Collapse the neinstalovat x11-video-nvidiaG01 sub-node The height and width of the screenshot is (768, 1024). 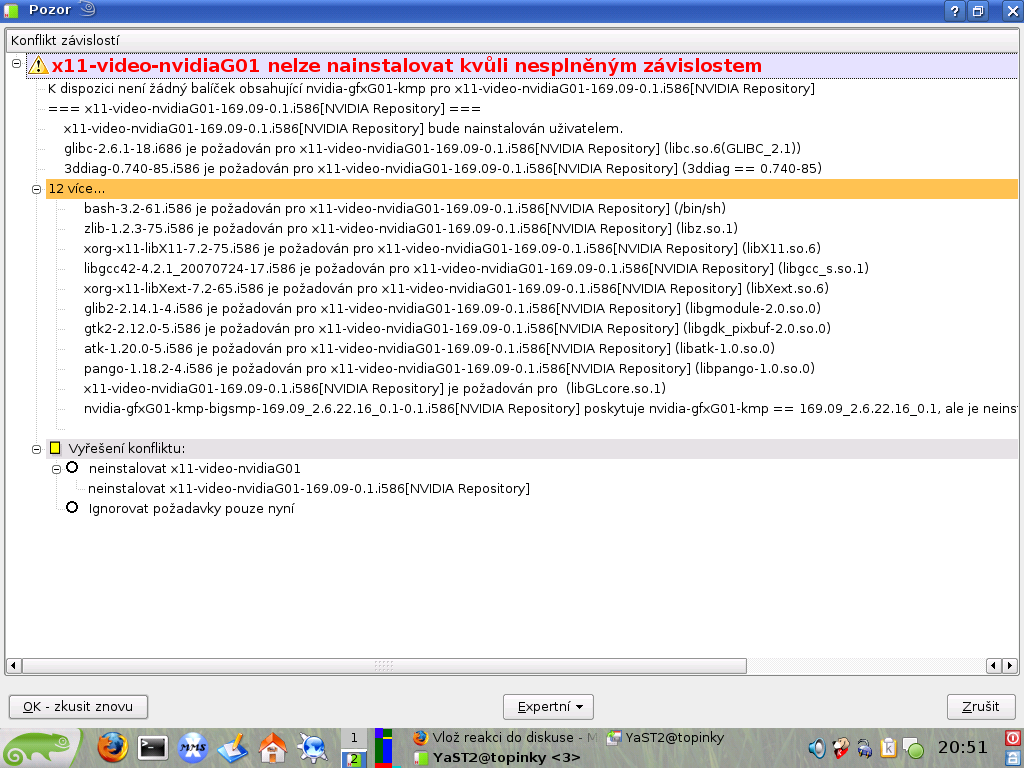coord(56,469)
